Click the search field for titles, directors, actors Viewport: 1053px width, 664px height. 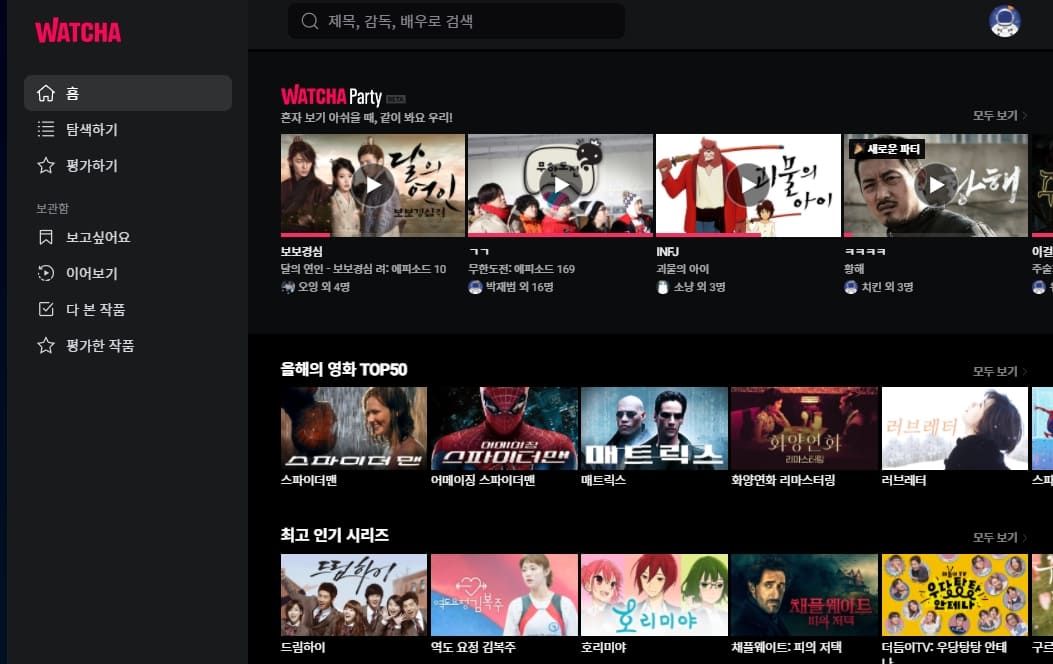point(457,21)
